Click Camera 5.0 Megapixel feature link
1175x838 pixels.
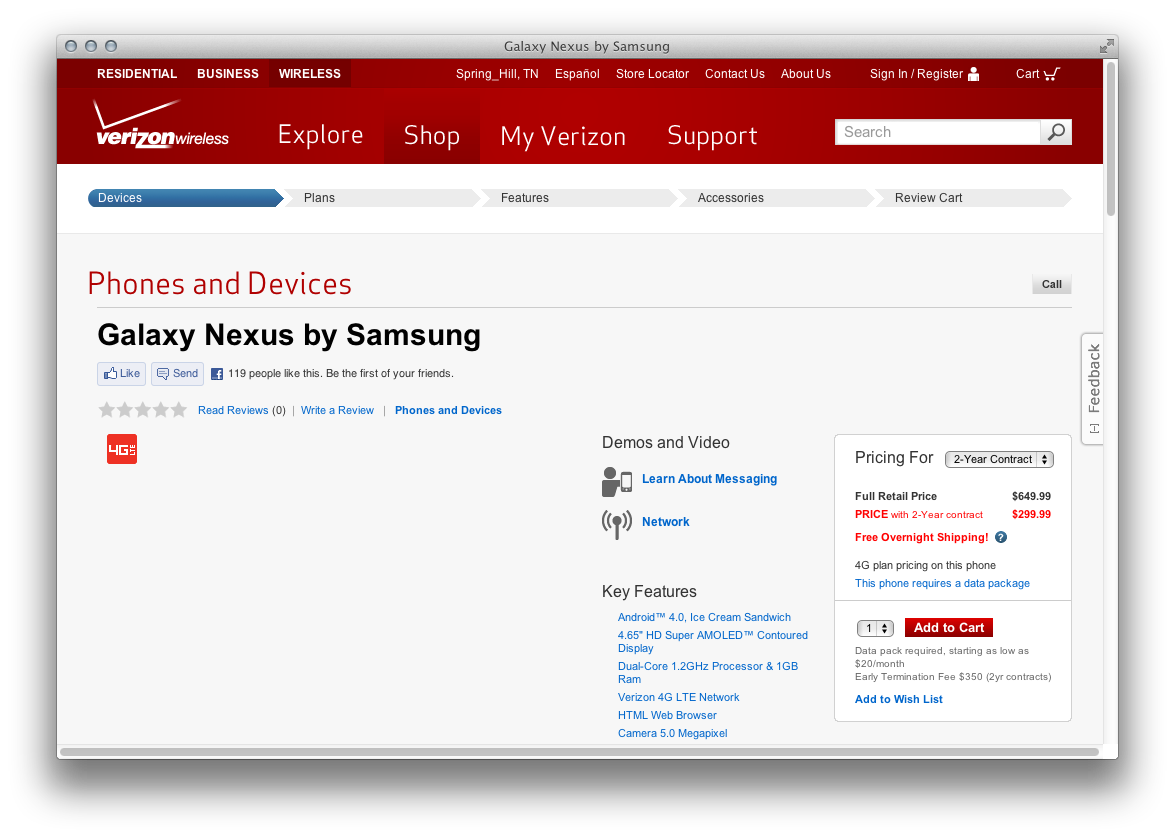[672, 733]
